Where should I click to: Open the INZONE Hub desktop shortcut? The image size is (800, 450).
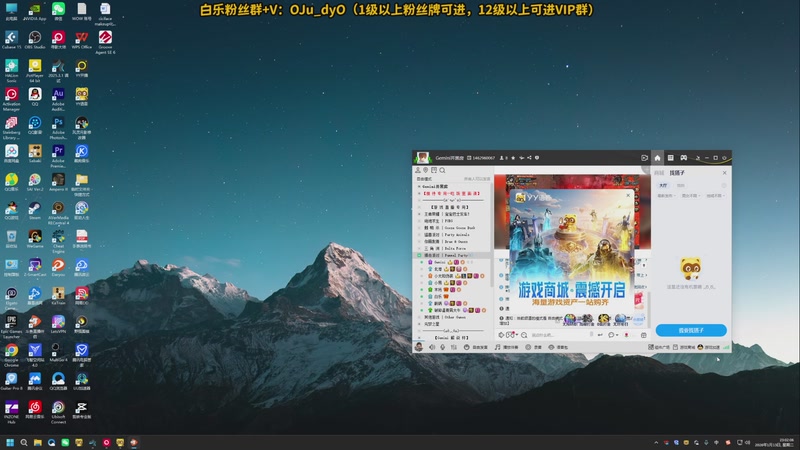(11, 412)
